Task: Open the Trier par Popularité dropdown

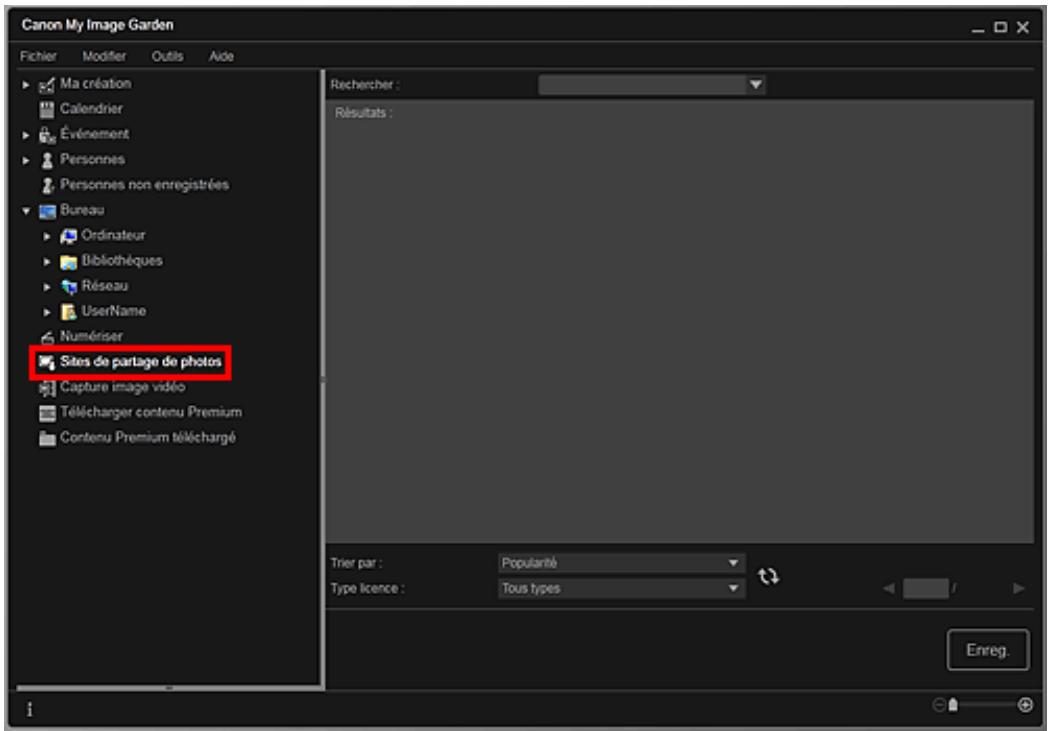Action: click(x=621, y=563)
